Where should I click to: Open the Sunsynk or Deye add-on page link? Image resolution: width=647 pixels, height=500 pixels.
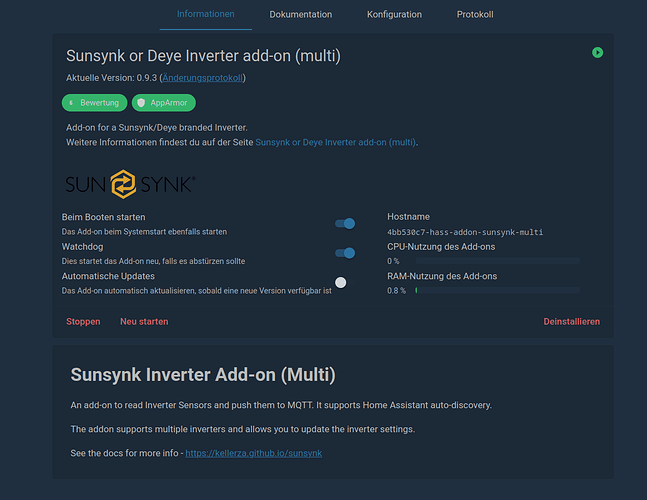[336, 142]
